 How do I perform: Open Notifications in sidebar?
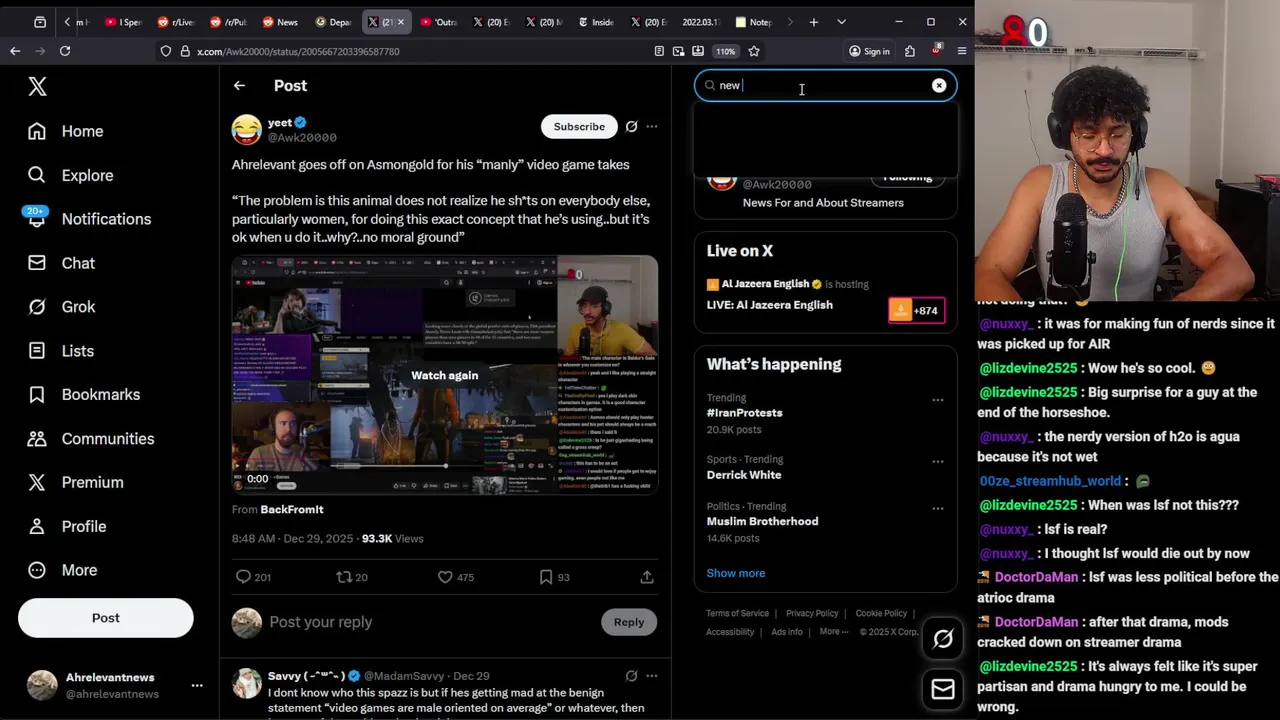[90, 219]
